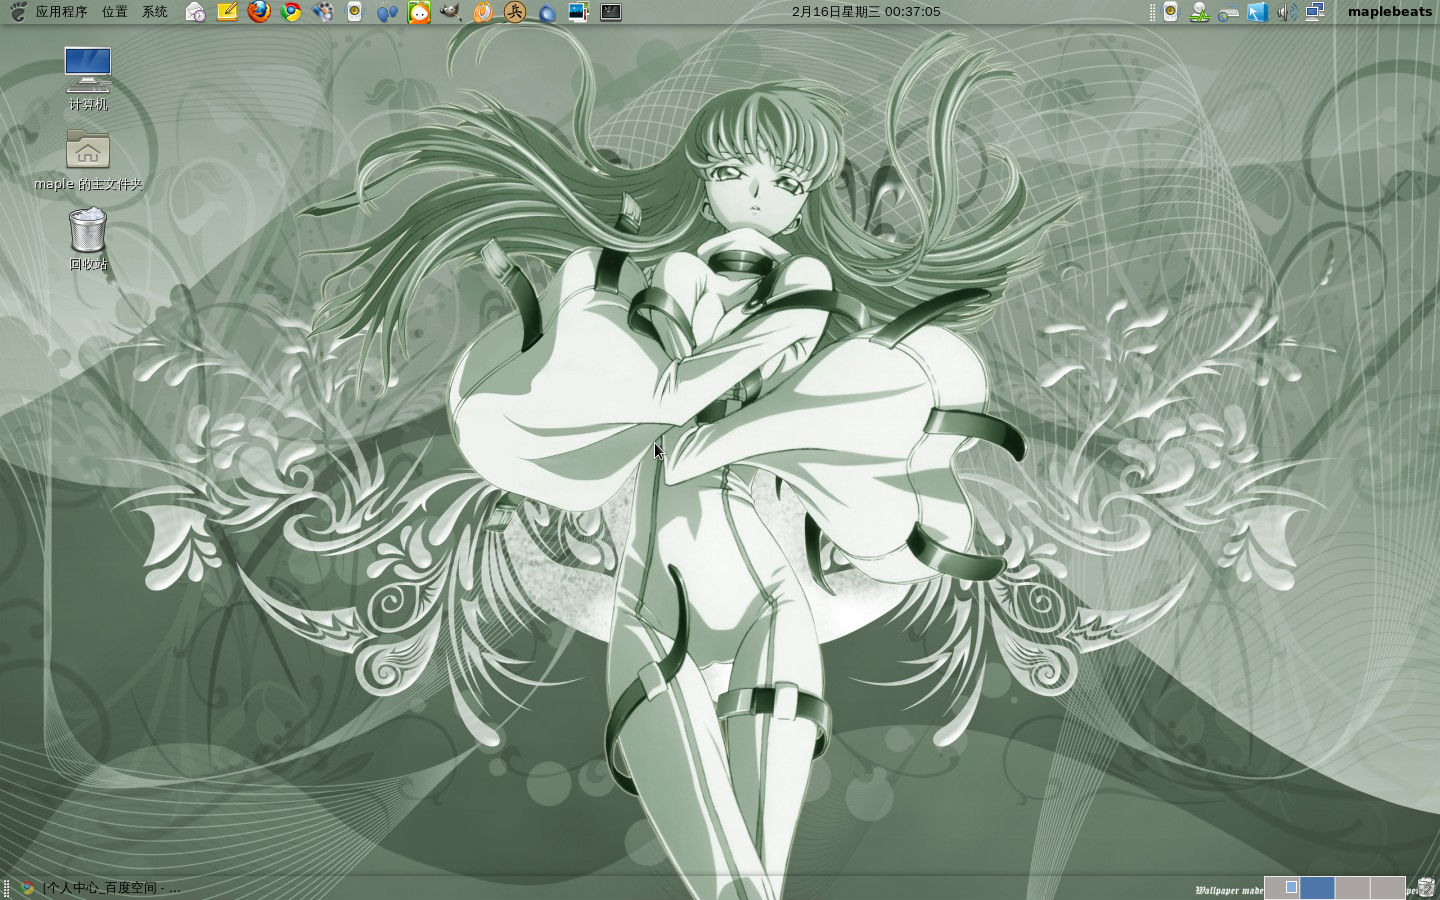Open the volume control speaker icon
Viewport: 1440px width, 900px height.
[1287, 12]
